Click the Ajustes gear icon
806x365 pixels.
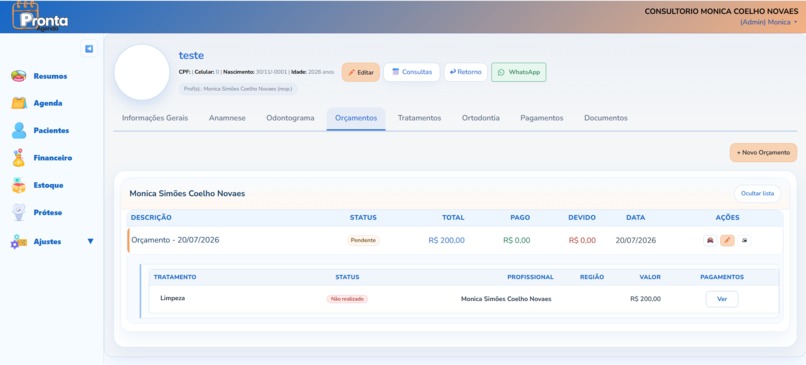[19, 242]
